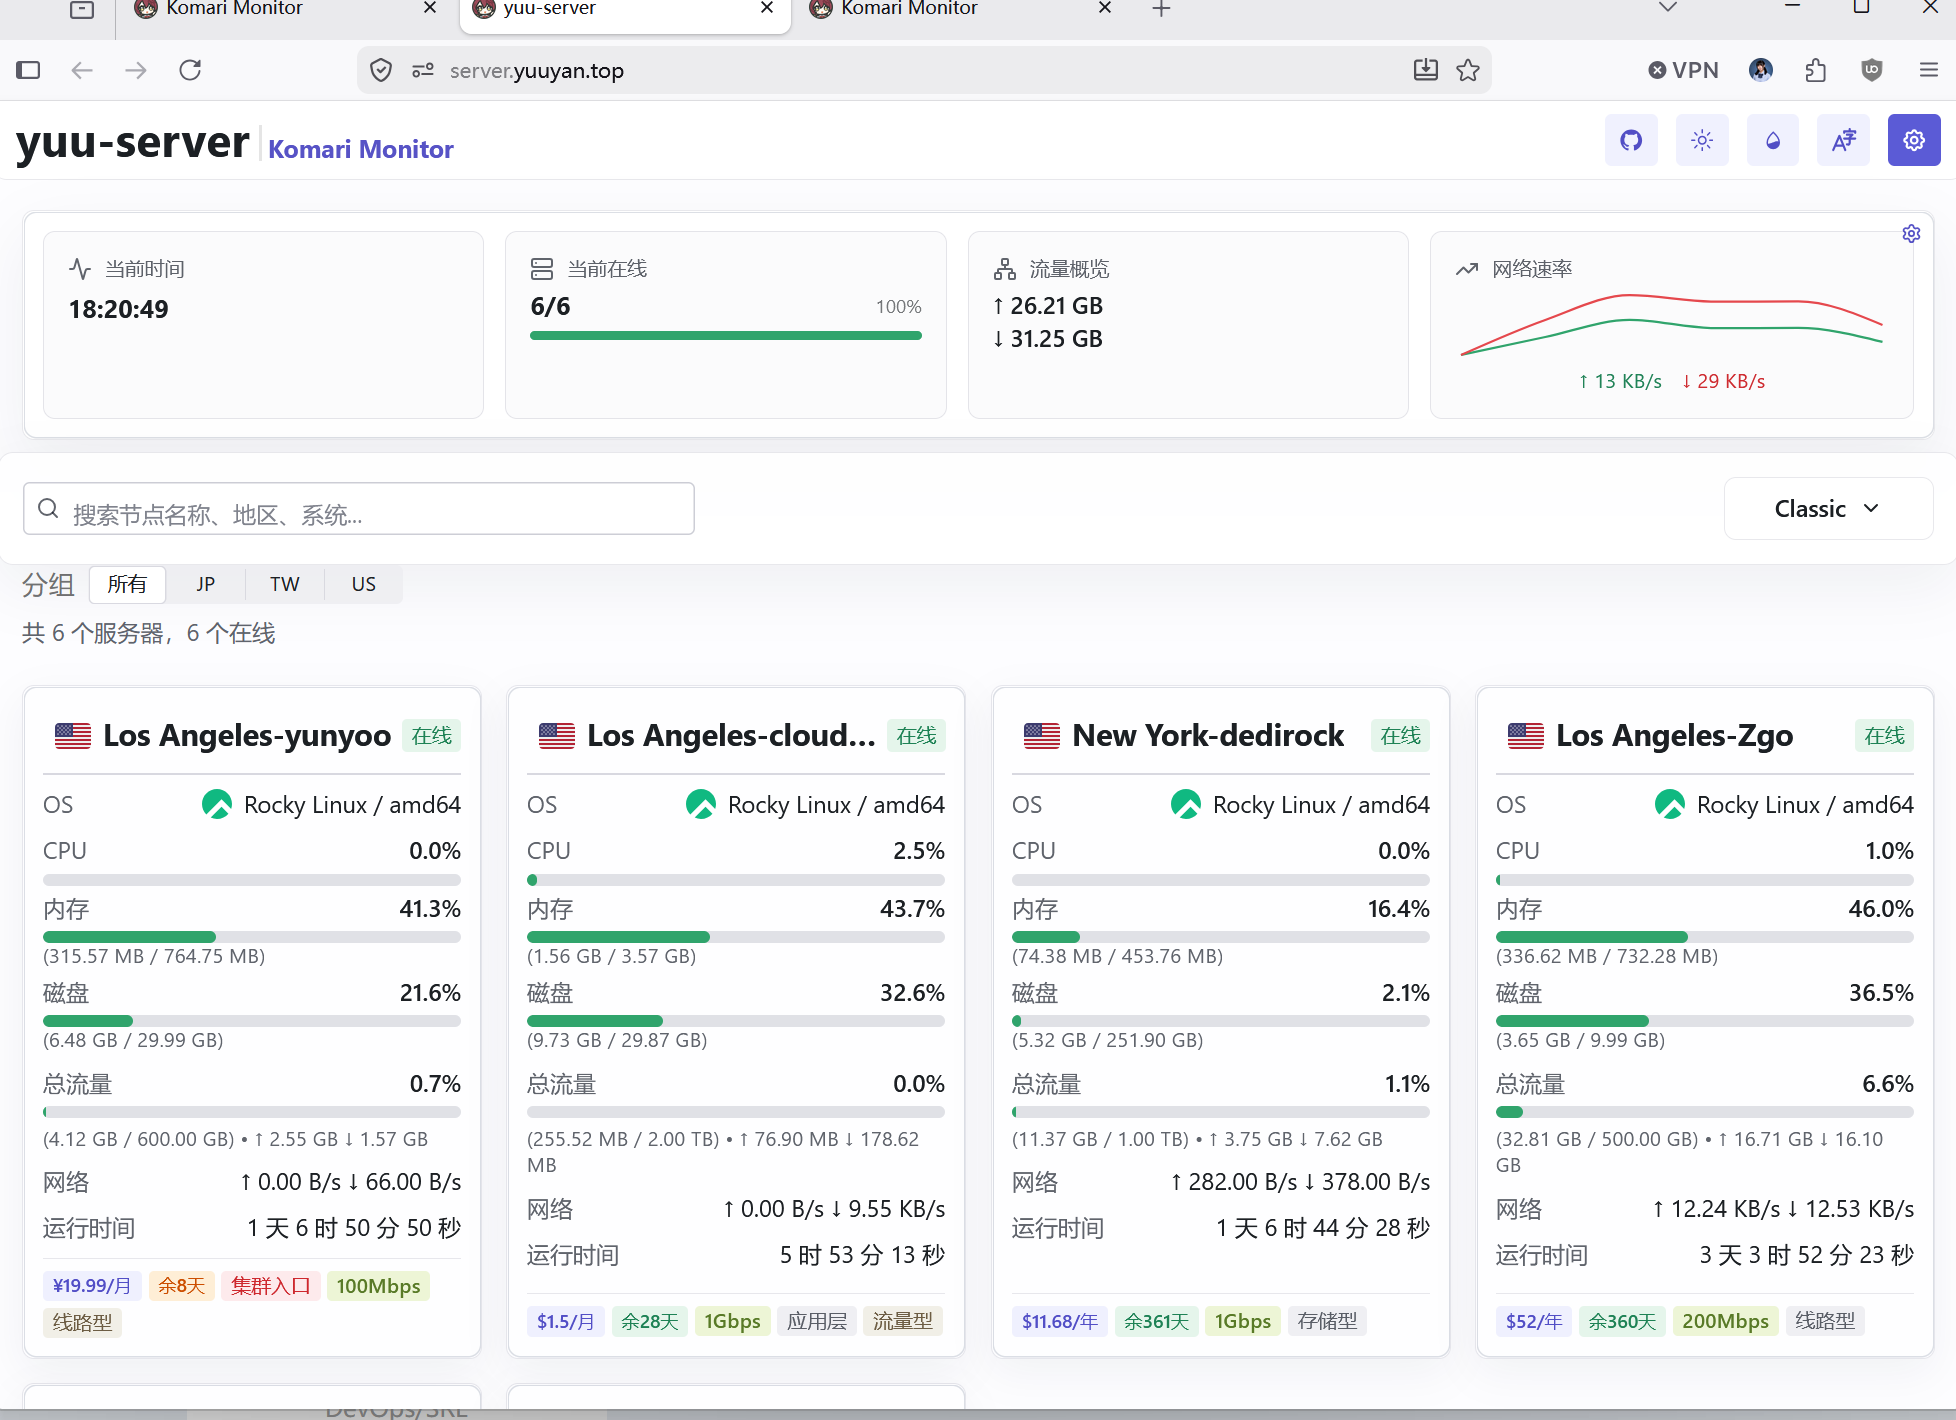Image resolution: width=1956 pixels, height=1420 pixels.
Task: Click the node search input field
Action: [x=359, y=509]
